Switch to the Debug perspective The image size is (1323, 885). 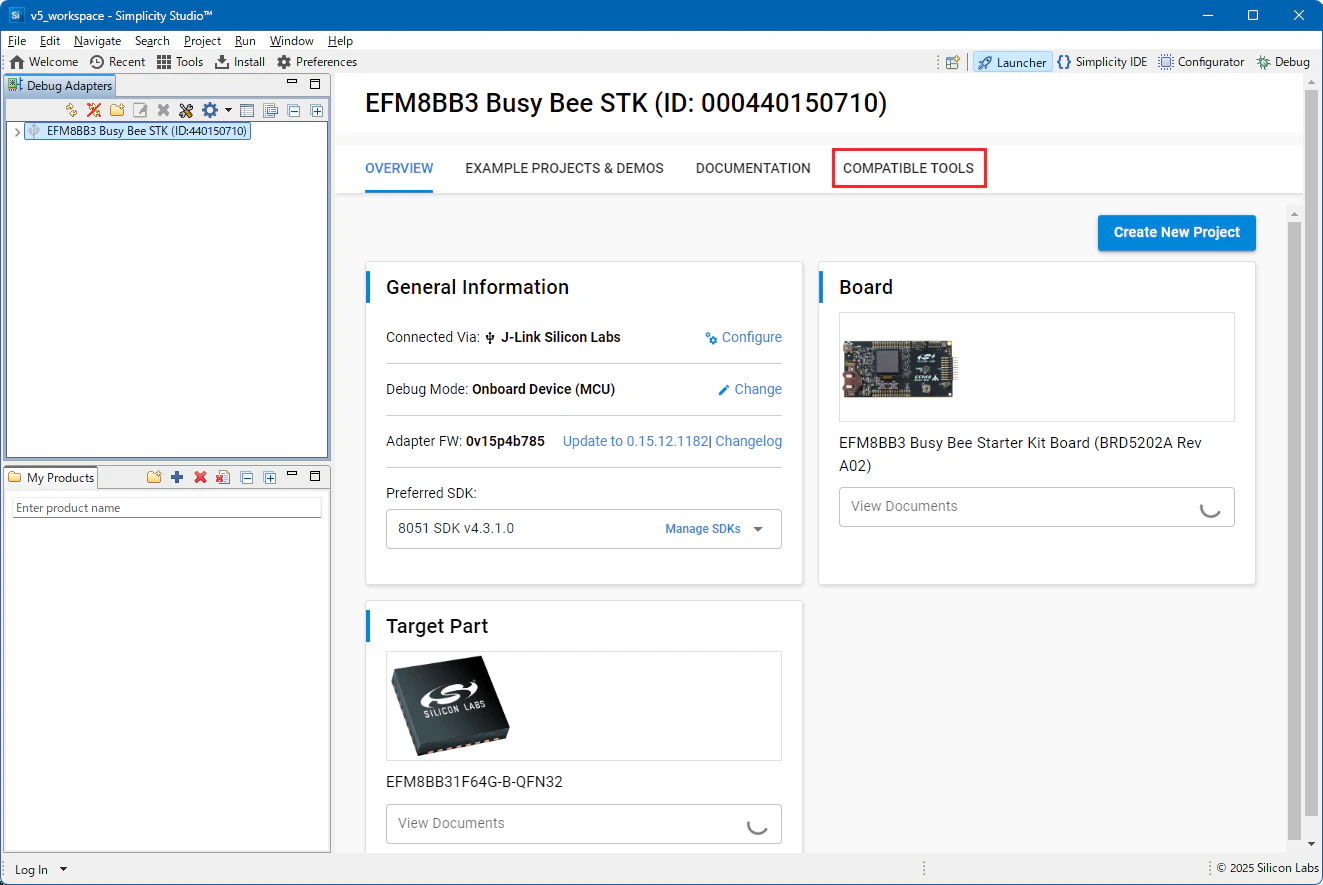point(1283,62)
